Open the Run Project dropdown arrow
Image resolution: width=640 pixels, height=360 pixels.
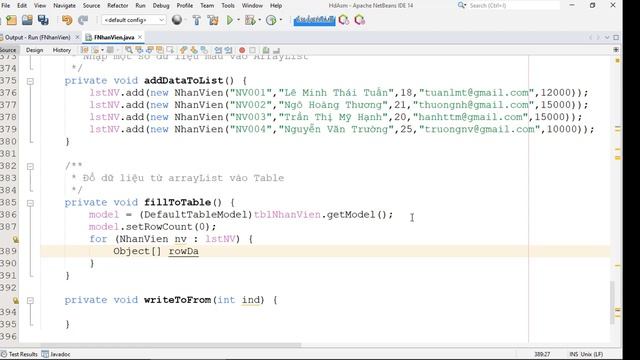click(x=238, y=20)
